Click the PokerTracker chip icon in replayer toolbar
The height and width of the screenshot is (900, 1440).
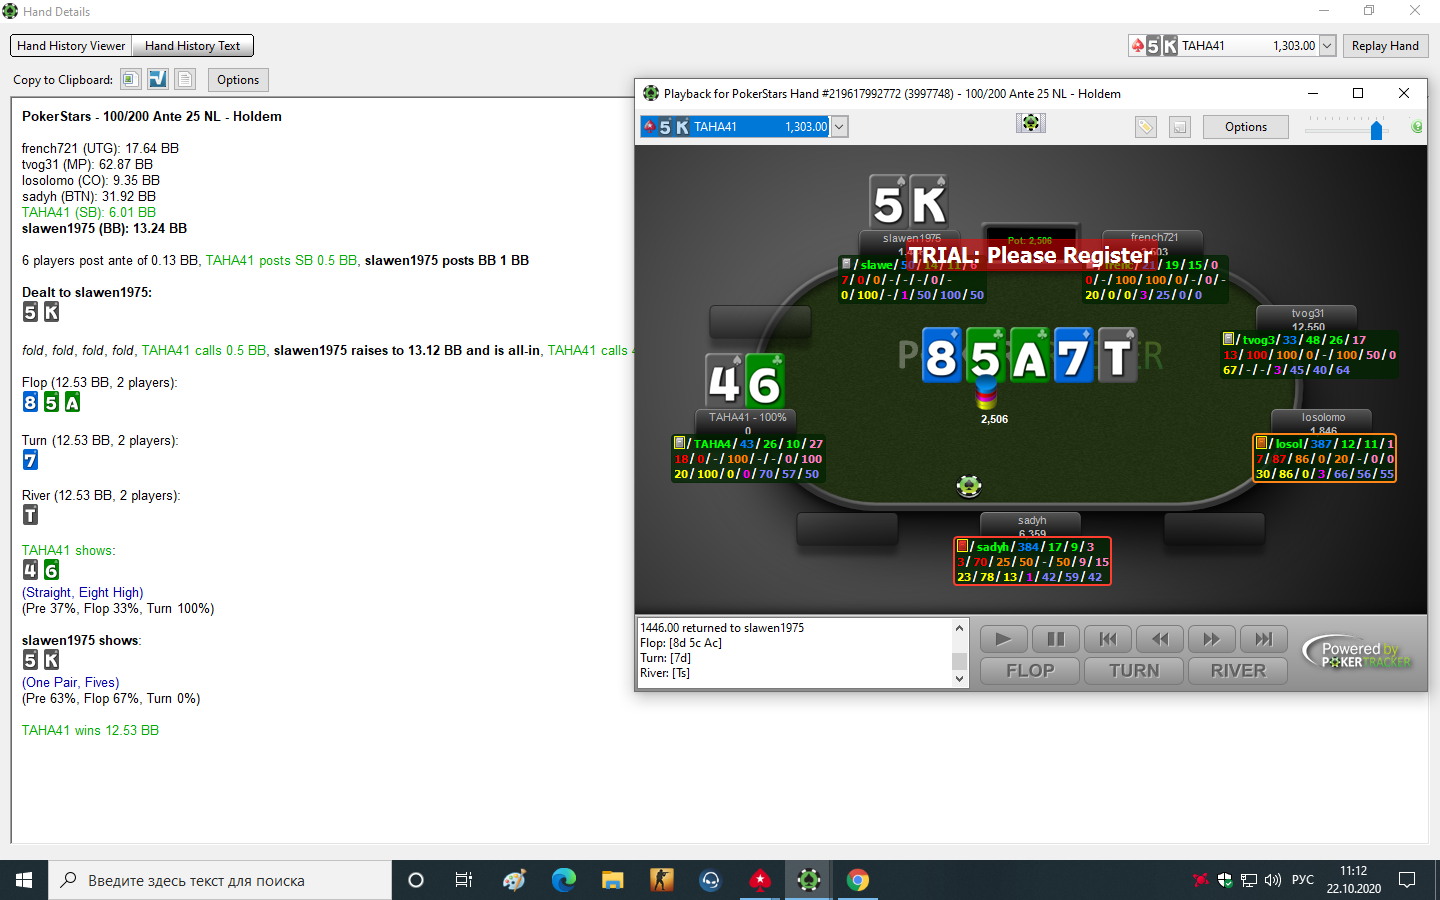(1030, 123)
